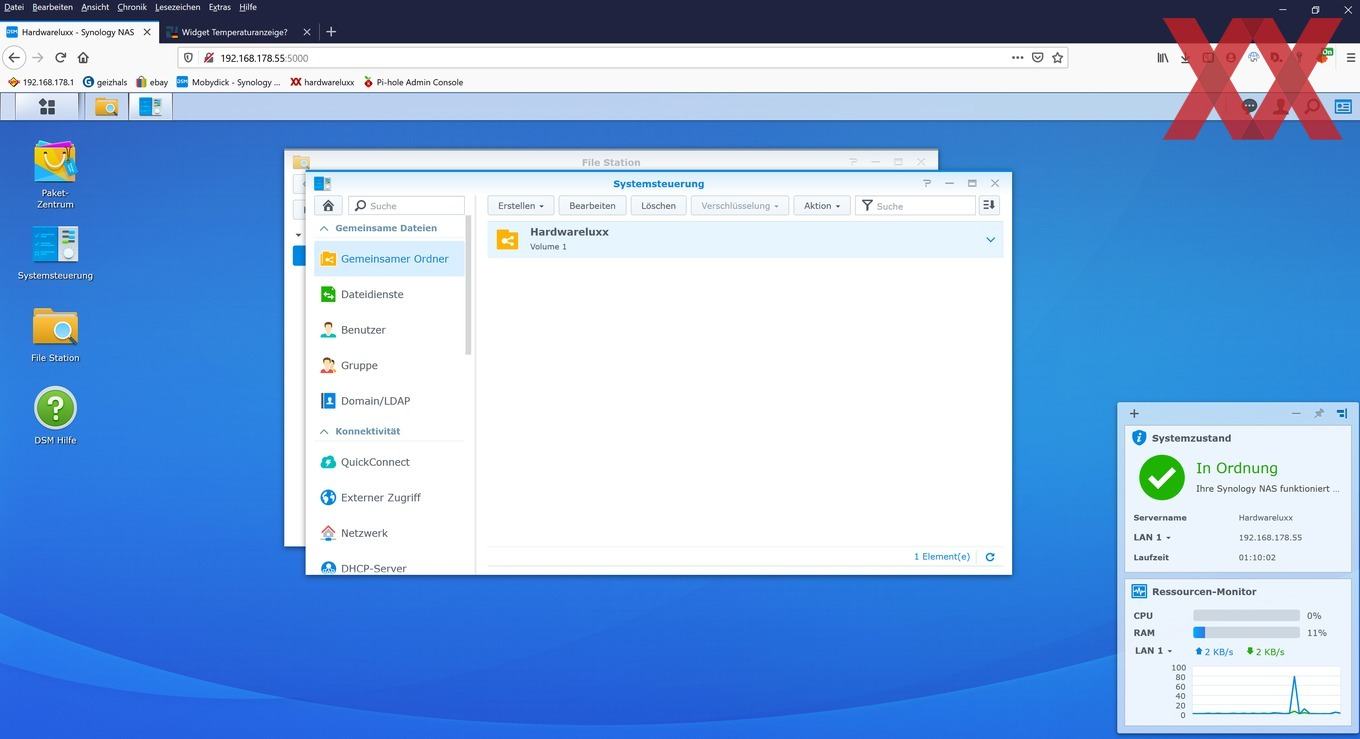Open the Pi-hole Admin Console bookmark
This screenshot has width=1360, height=739.
[413, 82]
